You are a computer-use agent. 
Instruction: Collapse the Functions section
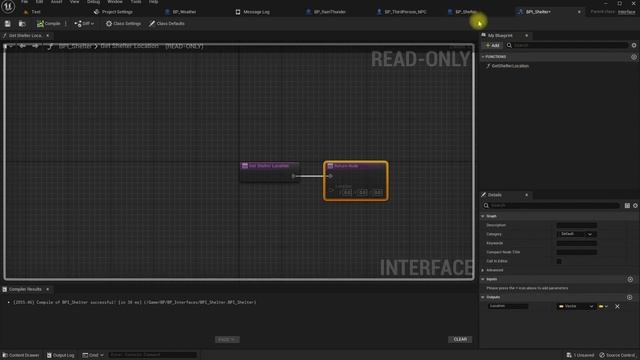click(x=483, y=57)
